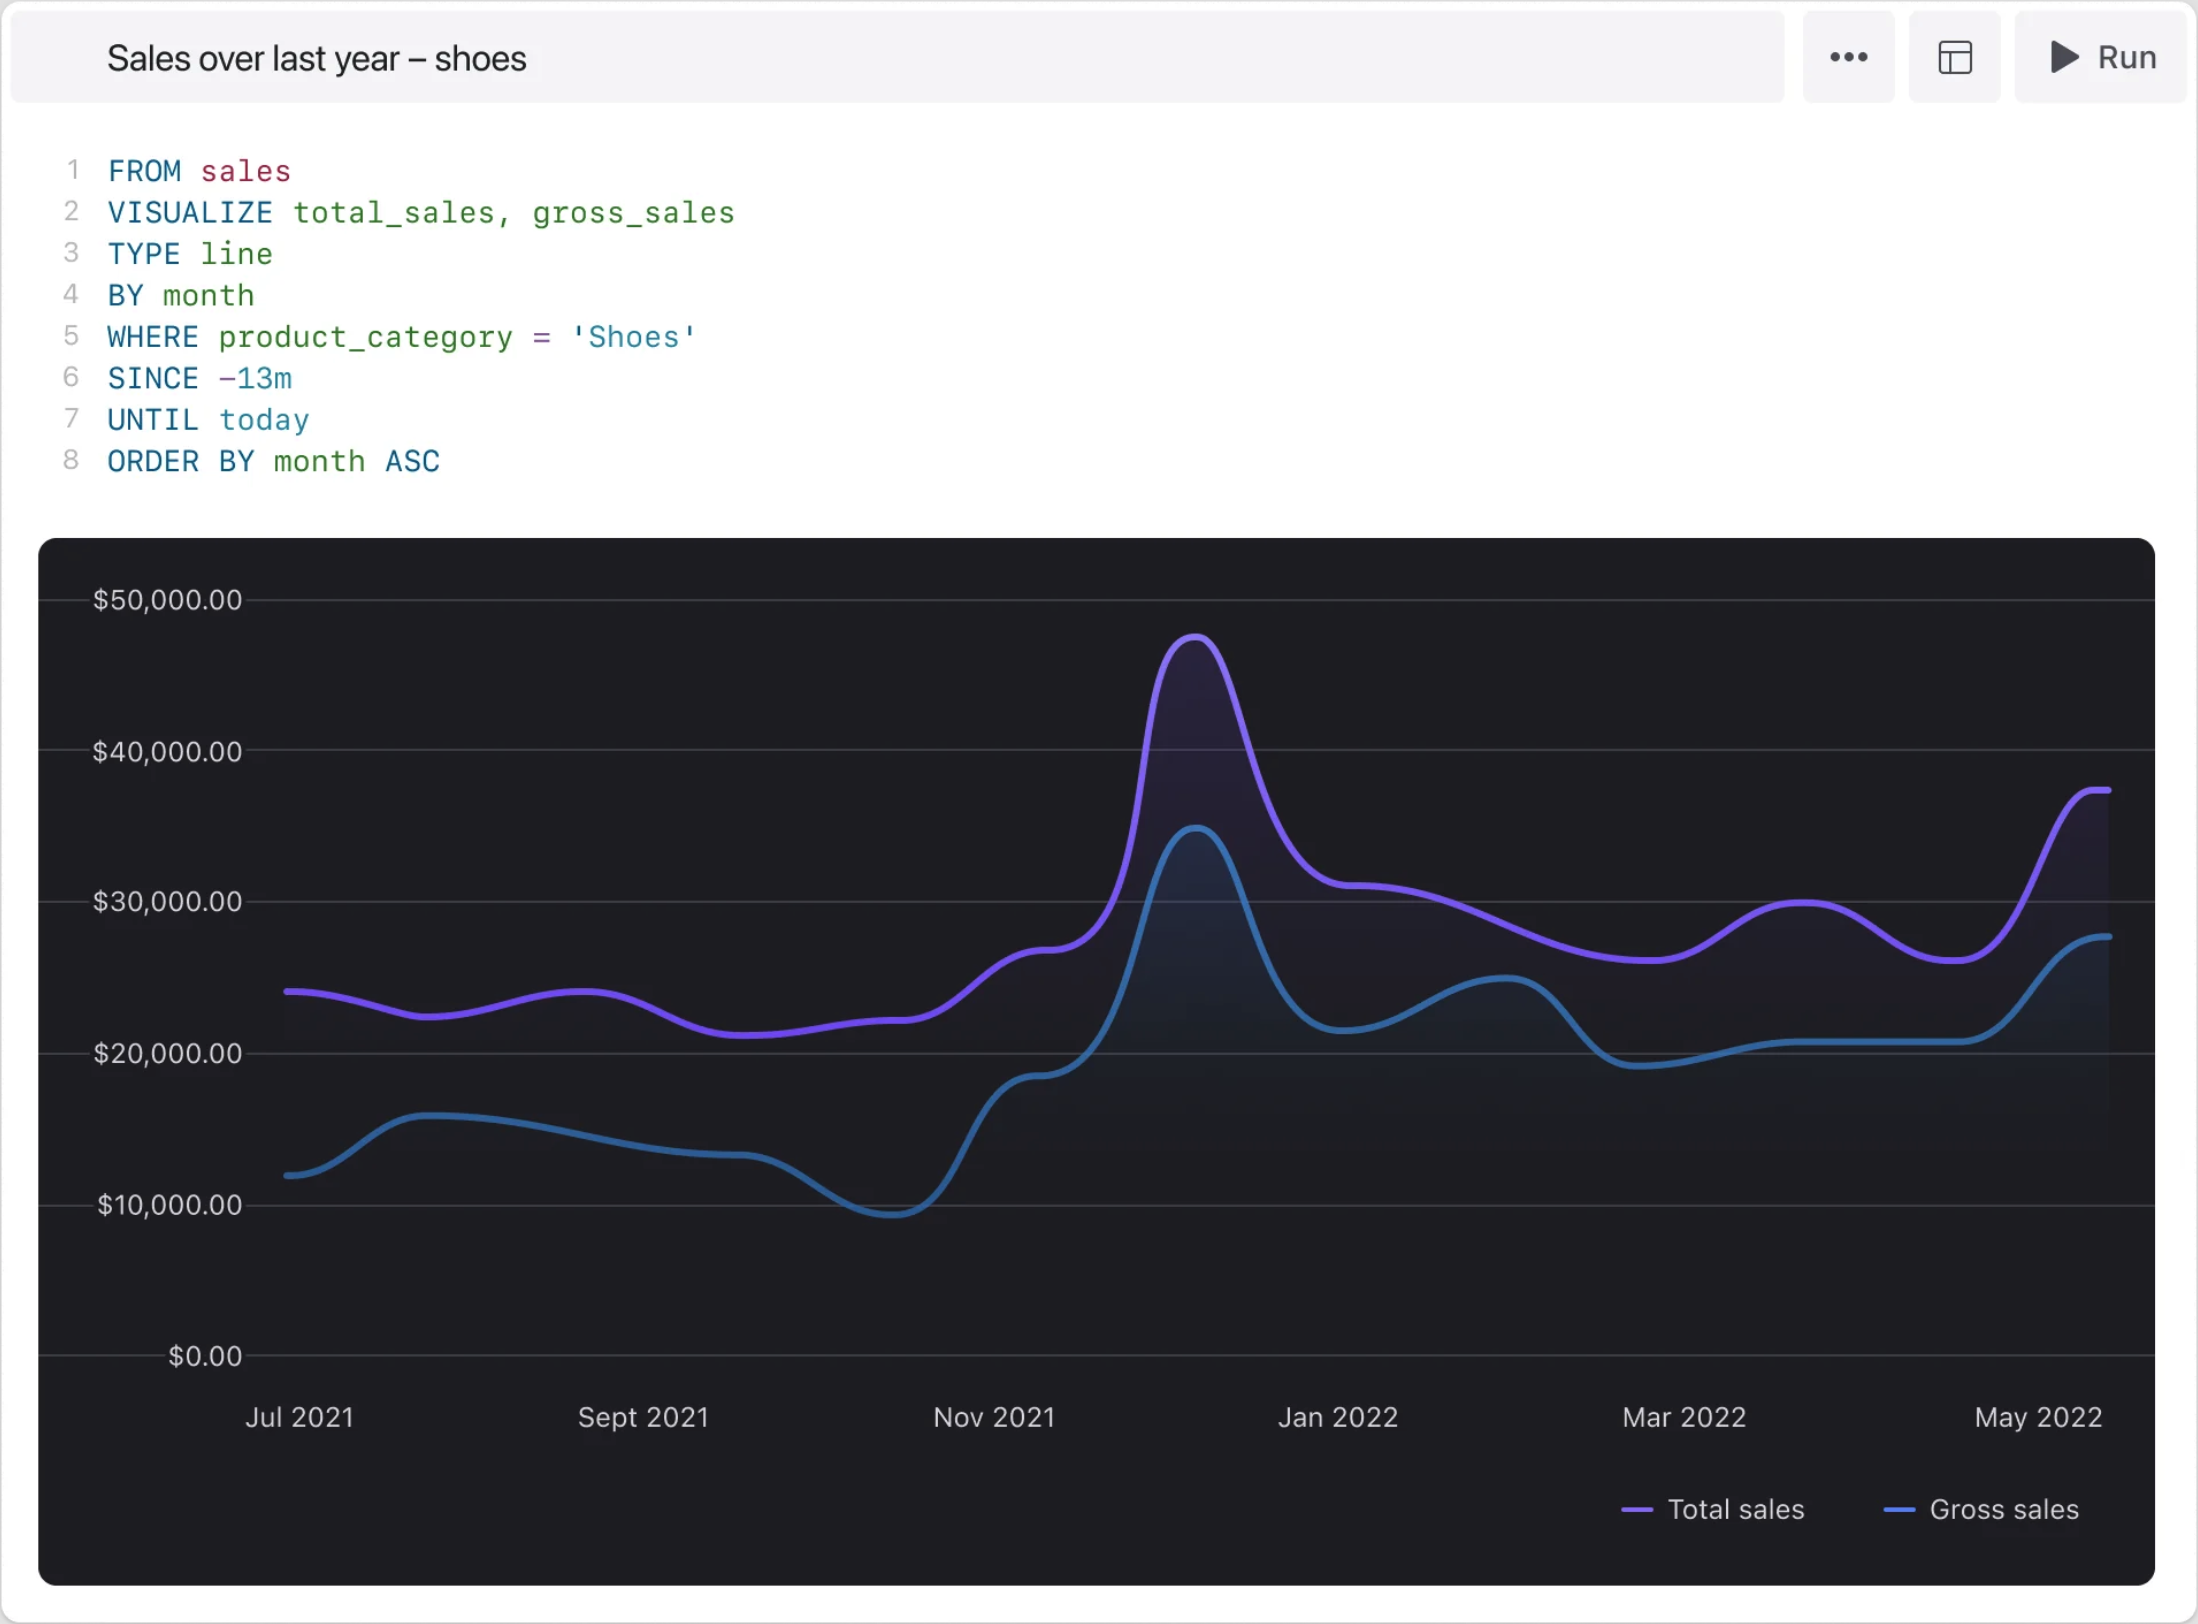Image resolution: width=2198 pixels, height=1624 pixels.
Task: Click the Gross sales dip before Nov 2021
Action: 892,1214
